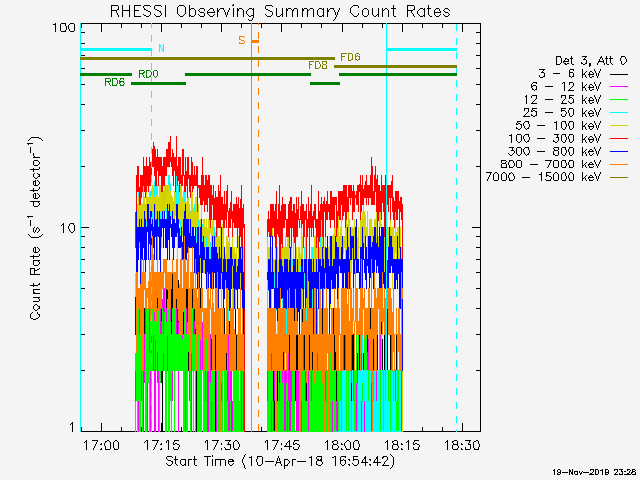
Task: Click the dashed cyan vertical line near 17:12
Action: [x=151, y=227]
